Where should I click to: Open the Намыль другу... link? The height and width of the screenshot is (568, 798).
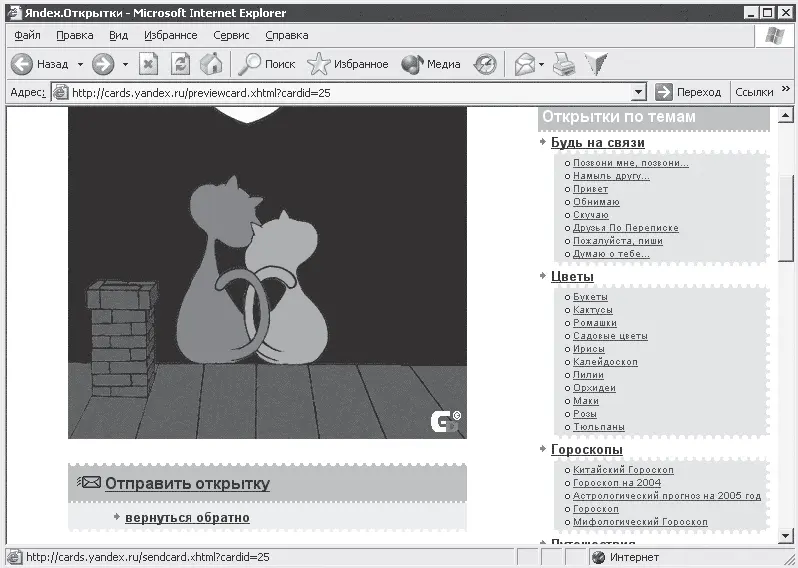point(611,176)
